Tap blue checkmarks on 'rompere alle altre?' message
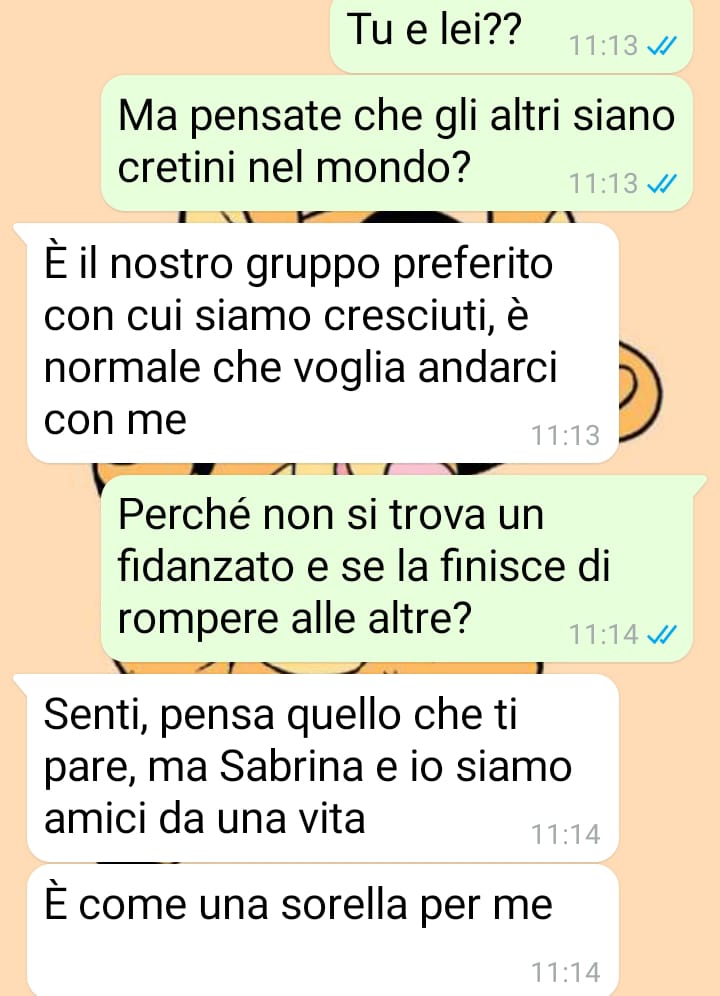Screen dimensions: 720x996 pos(662,634)
